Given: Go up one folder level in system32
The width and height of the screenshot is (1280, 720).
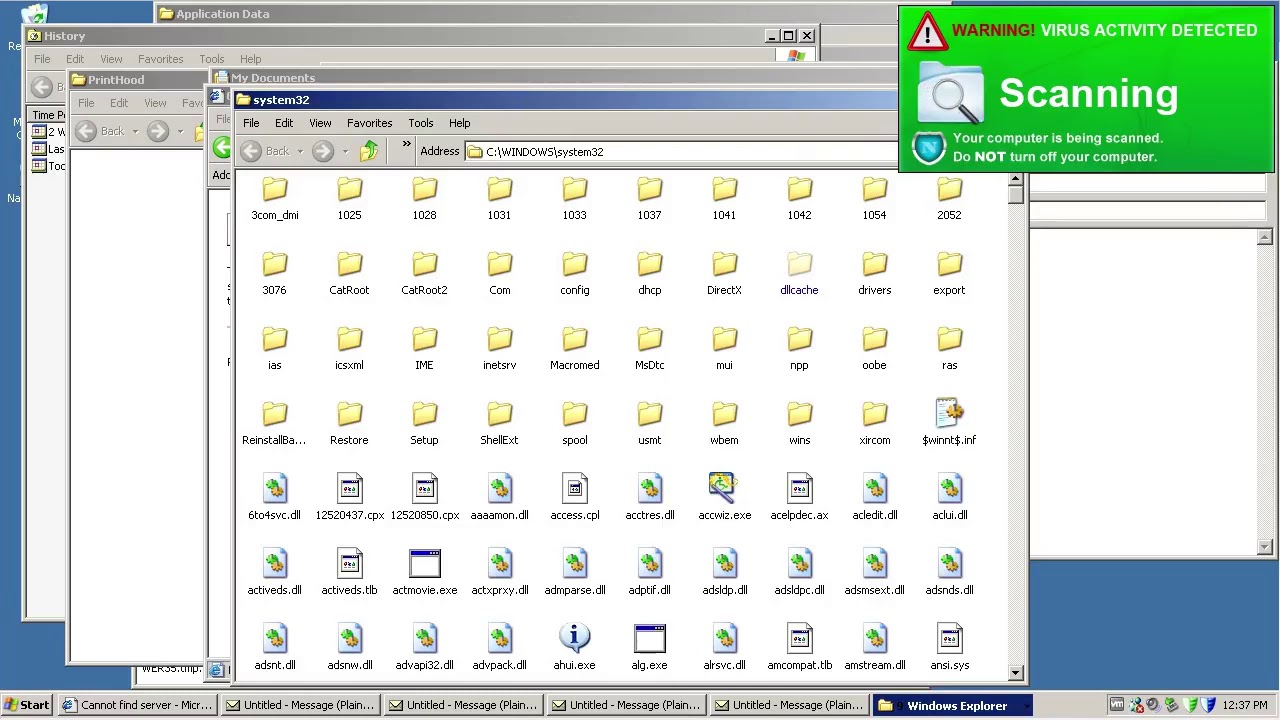Looking at the screenshot, I should point(369,151).
